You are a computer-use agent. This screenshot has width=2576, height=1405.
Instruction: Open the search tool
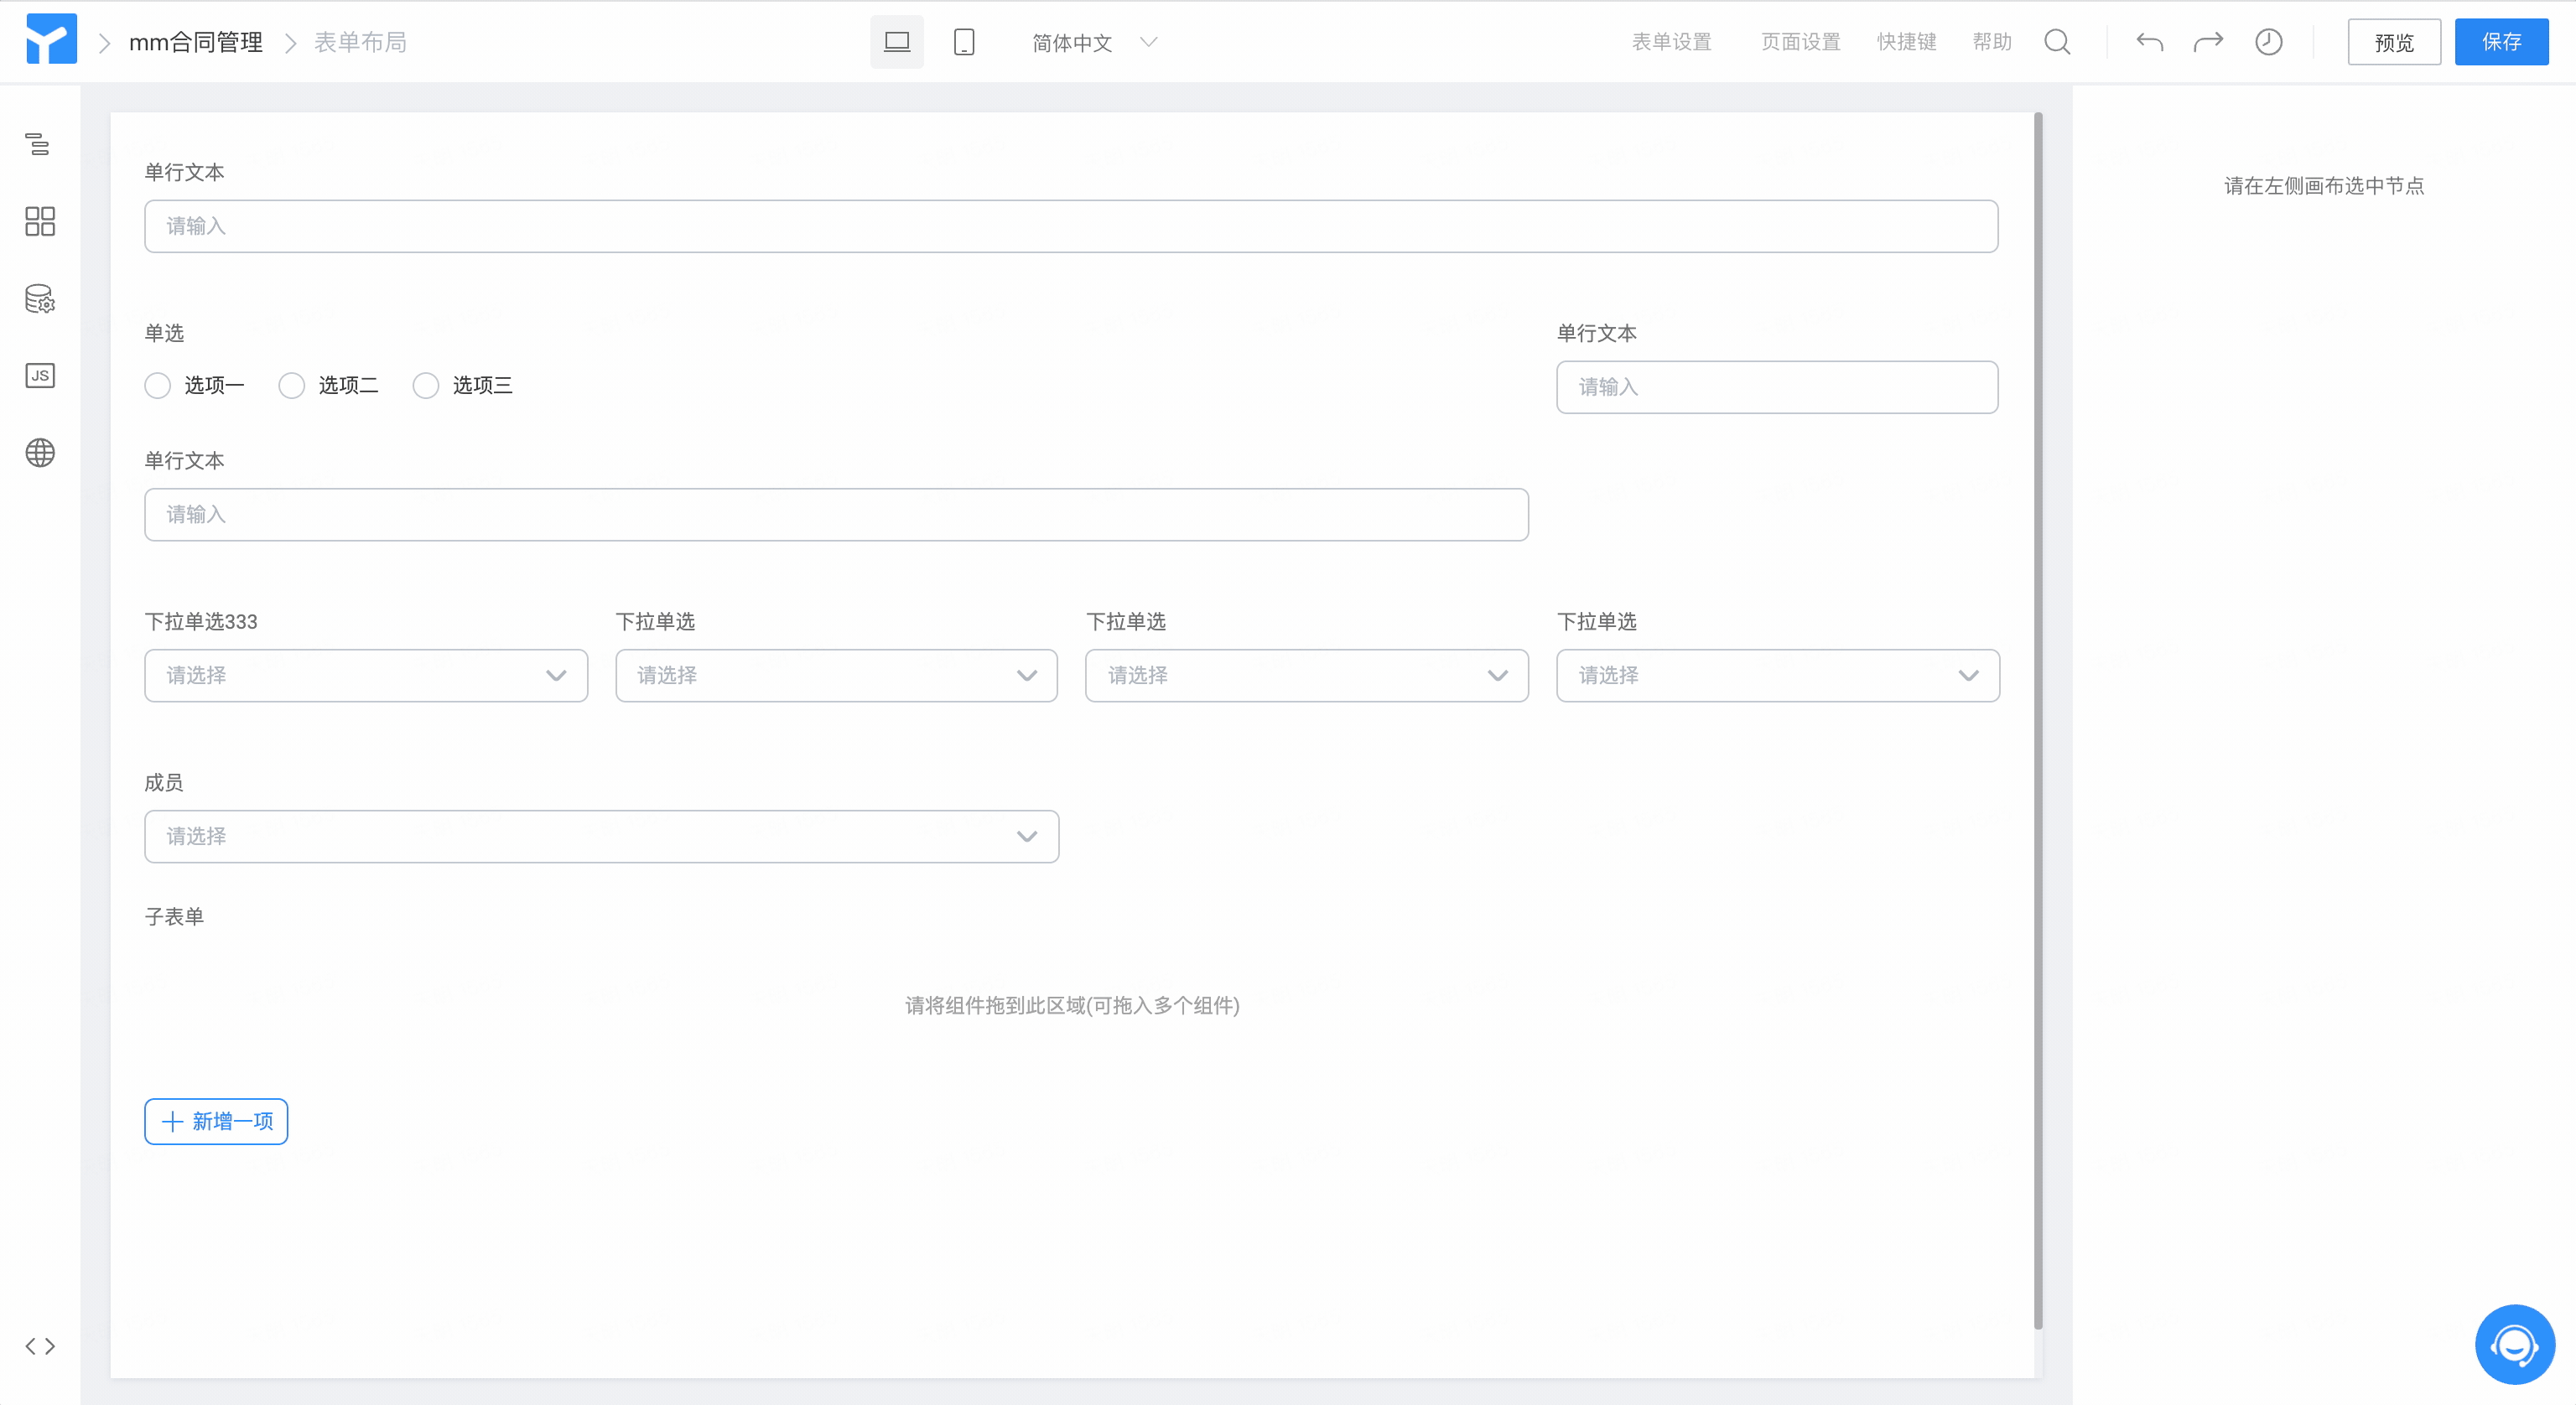2057,42
